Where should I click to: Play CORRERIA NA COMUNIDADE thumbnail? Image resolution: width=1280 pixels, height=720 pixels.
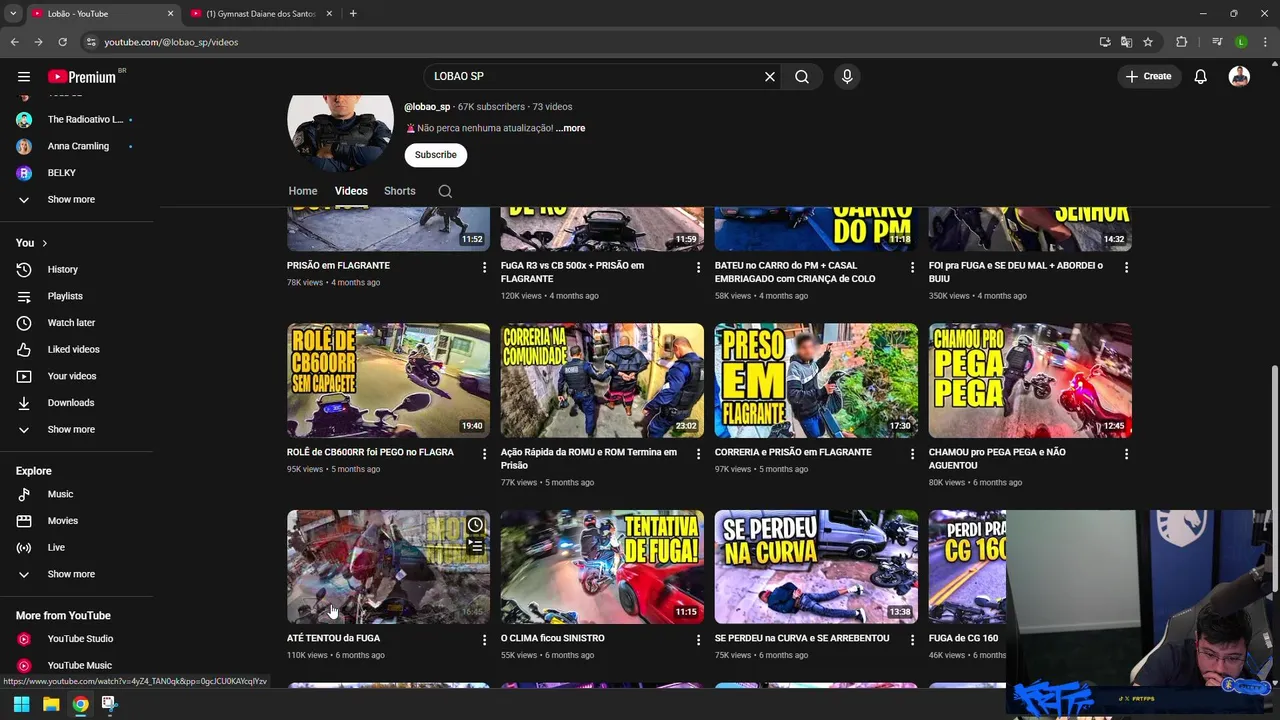(602, 380)
